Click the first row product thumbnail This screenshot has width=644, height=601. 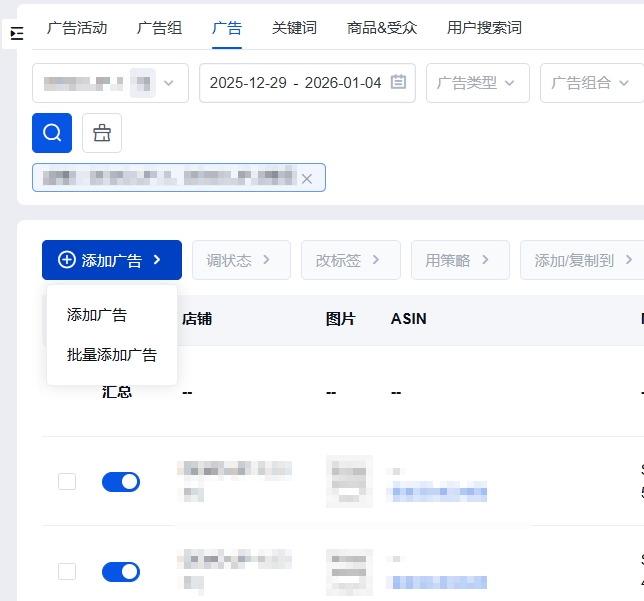349,481
